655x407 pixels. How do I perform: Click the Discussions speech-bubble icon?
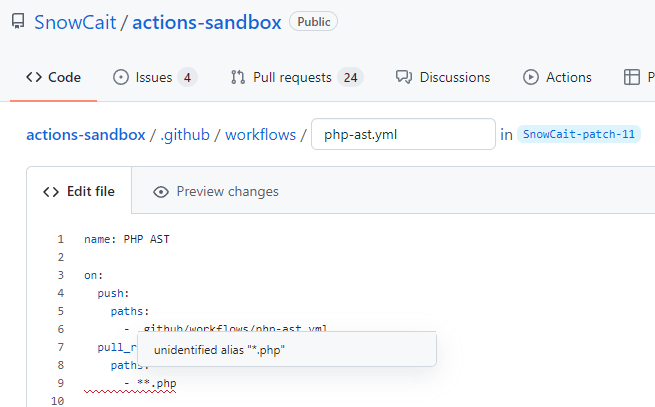404,77
